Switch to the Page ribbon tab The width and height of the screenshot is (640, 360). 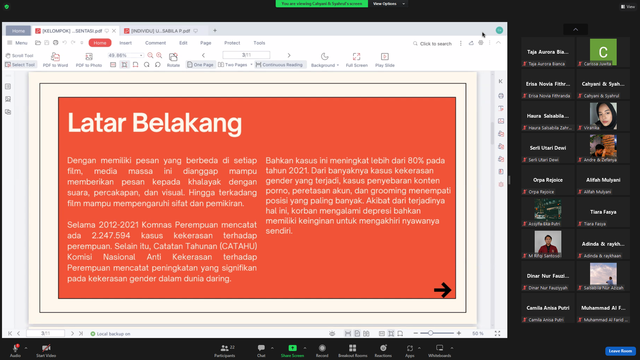click(x=205, y=43)
